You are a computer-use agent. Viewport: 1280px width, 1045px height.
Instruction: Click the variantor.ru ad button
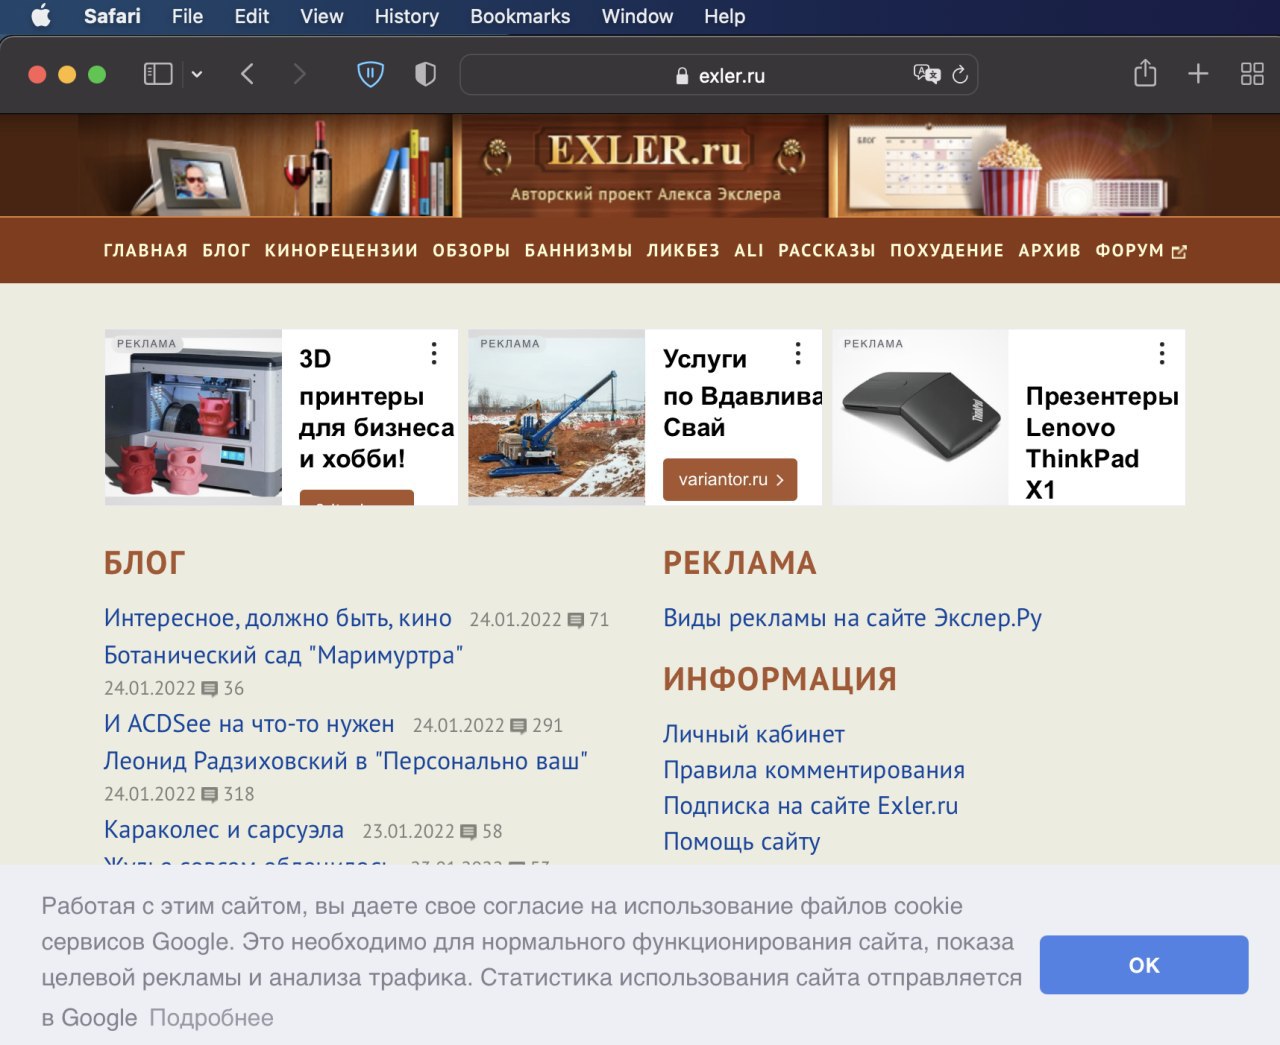point(730,480)
